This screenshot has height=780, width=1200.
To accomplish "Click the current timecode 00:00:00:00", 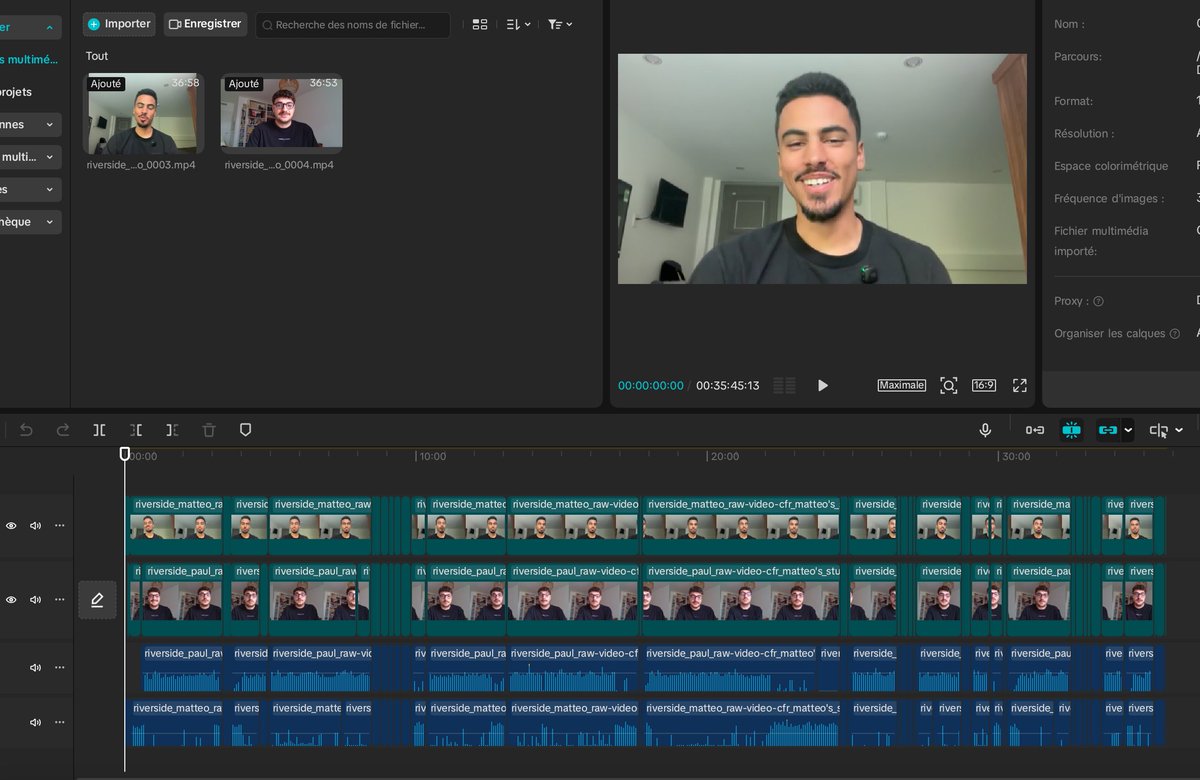I will pos(651,386).
